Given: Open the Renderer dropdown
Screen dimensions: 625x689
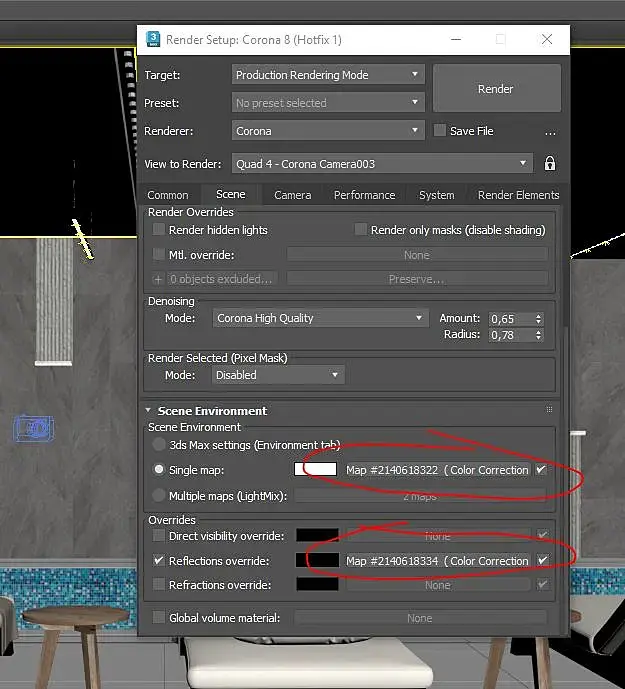Looking at the screenshot, I should coord(328,131).
